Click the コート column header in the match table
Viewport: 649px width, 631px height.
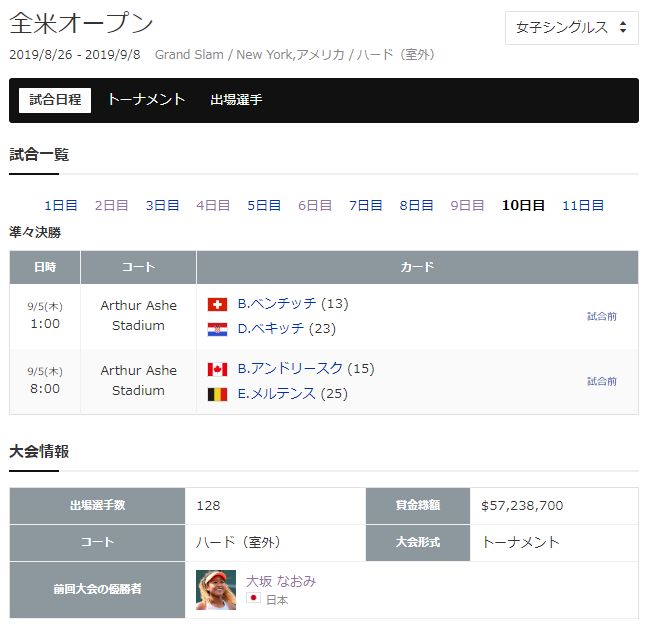tap(138, 267)
